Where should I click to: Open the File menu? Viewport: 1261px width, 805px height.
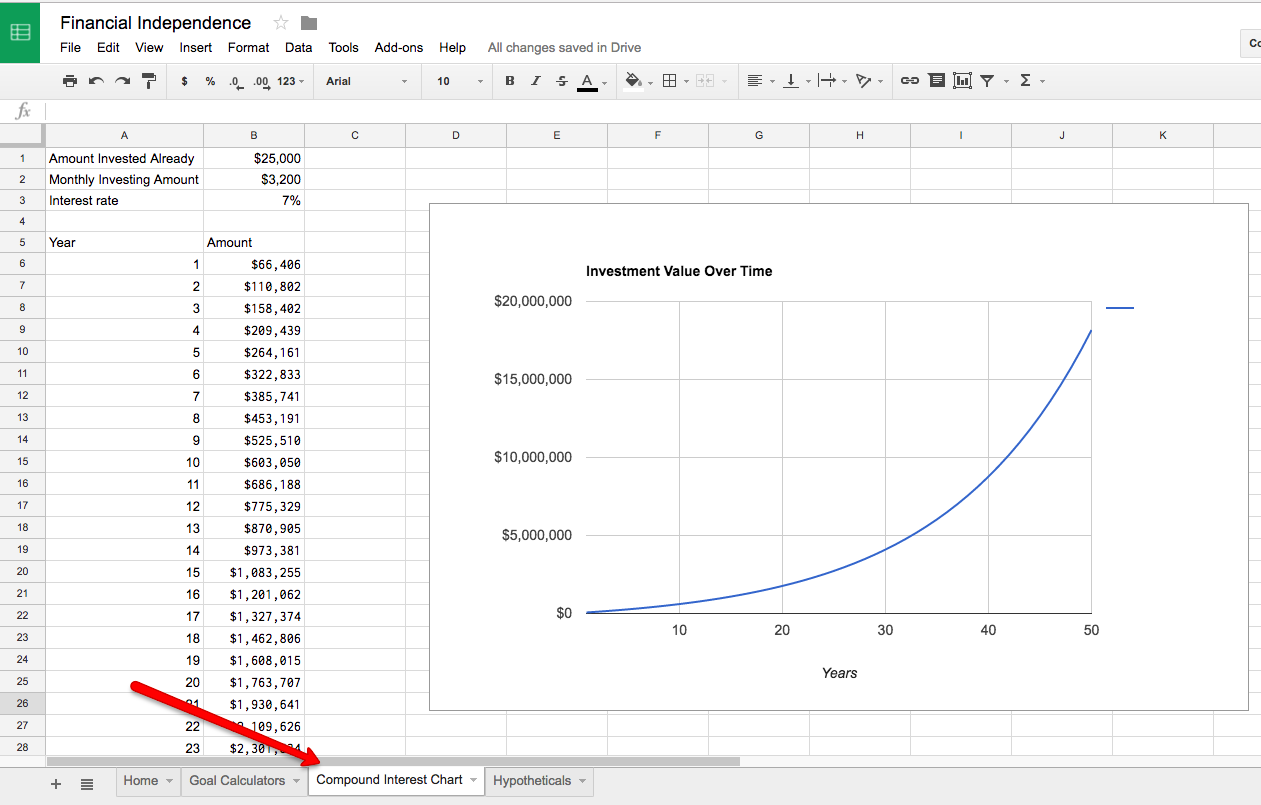pyautogui.click(x=70, y=47)
